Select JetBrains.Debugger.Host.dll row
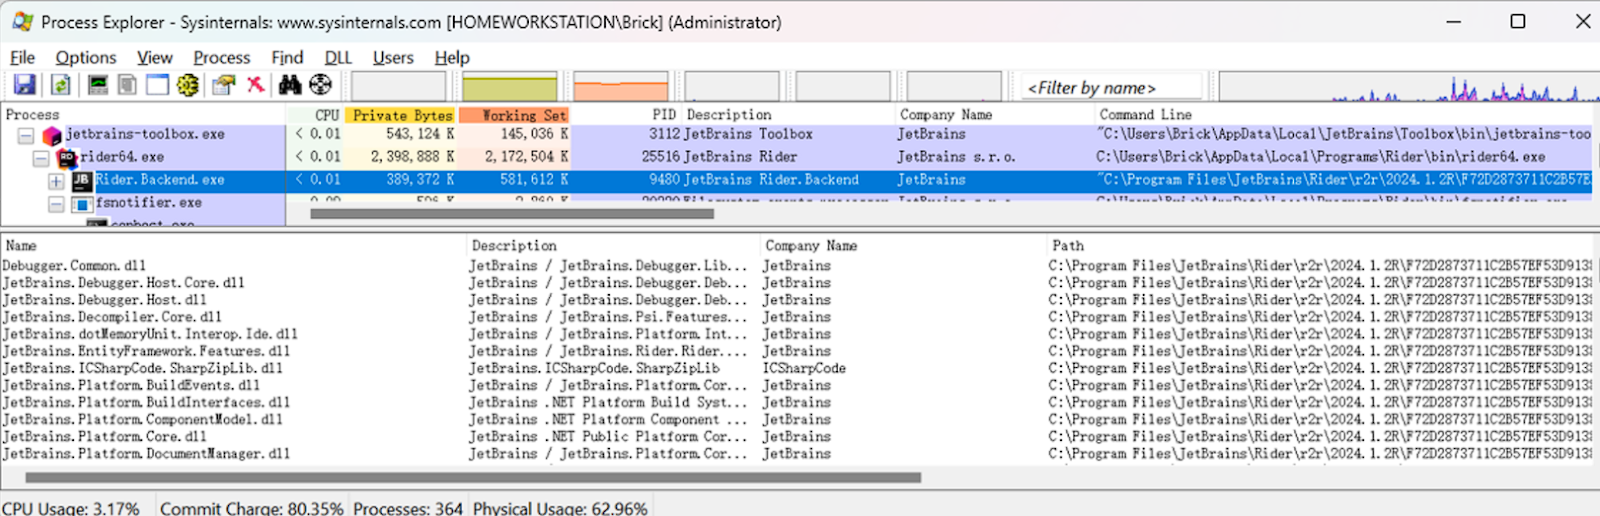 (796, 300)
